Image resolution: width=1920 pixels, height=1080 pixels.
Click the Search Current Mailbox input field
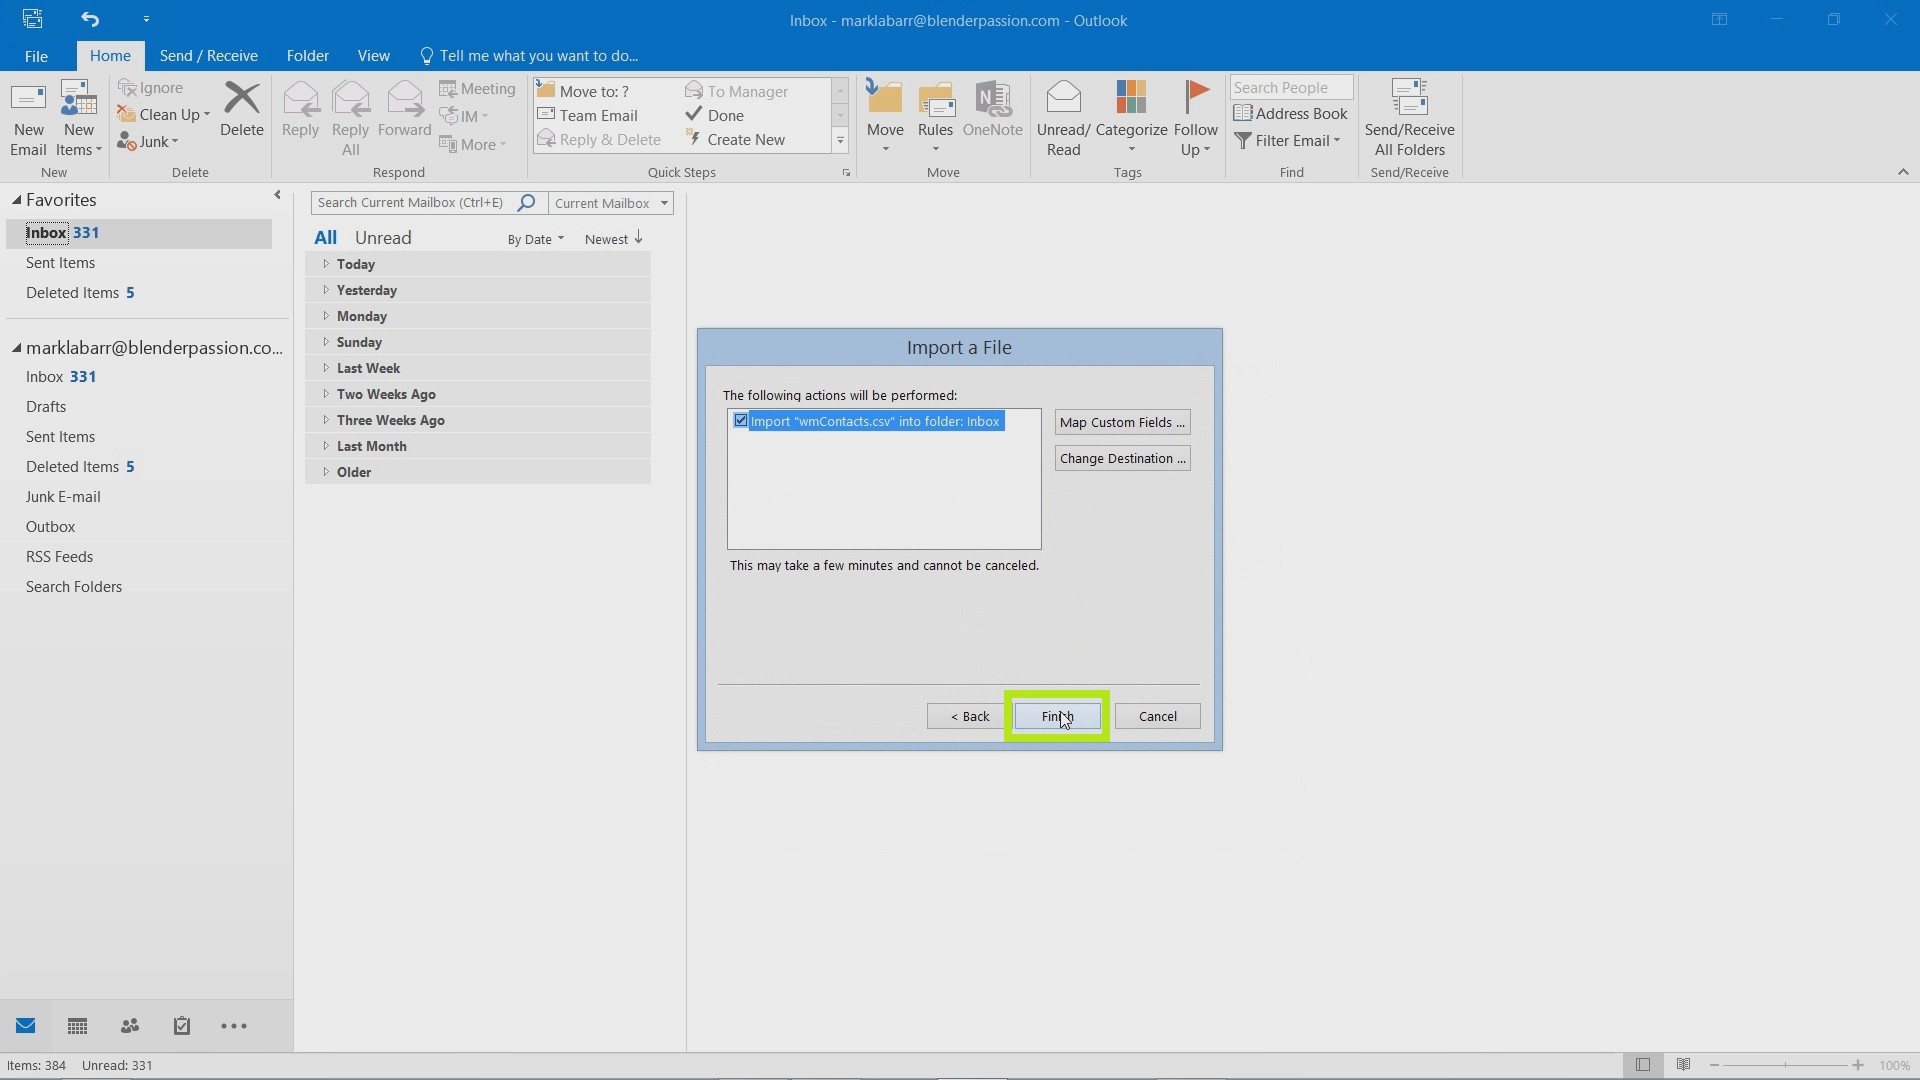point(414,203)
